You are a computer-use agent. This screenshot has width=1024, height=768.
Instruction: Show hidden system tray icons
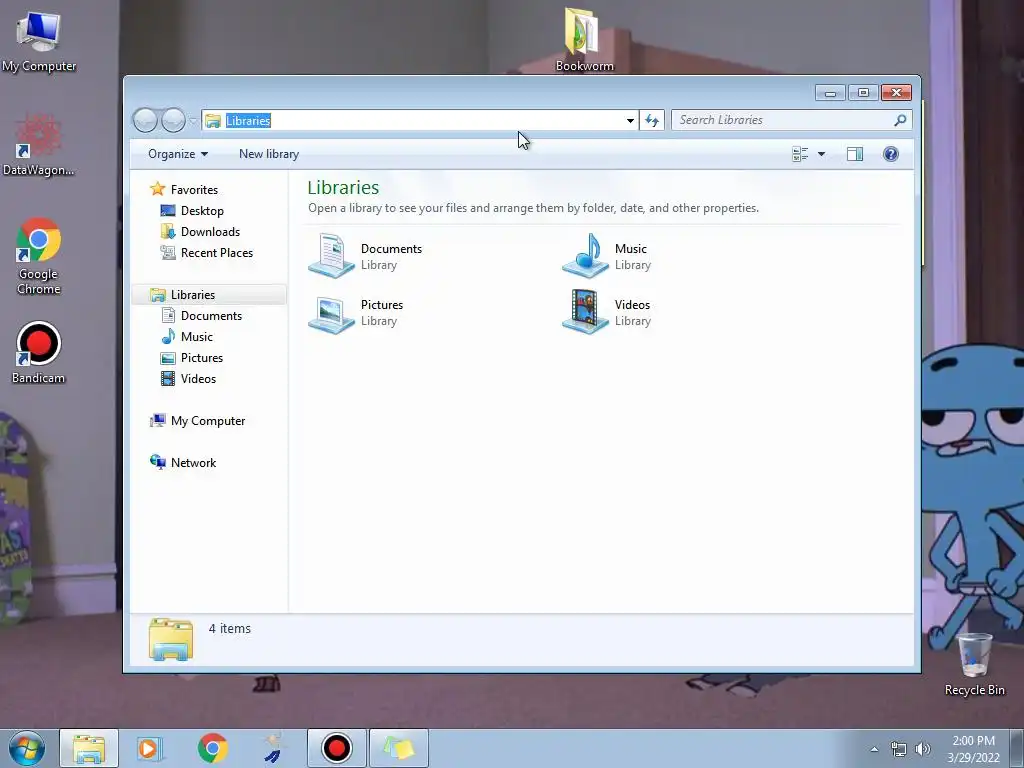874,749
